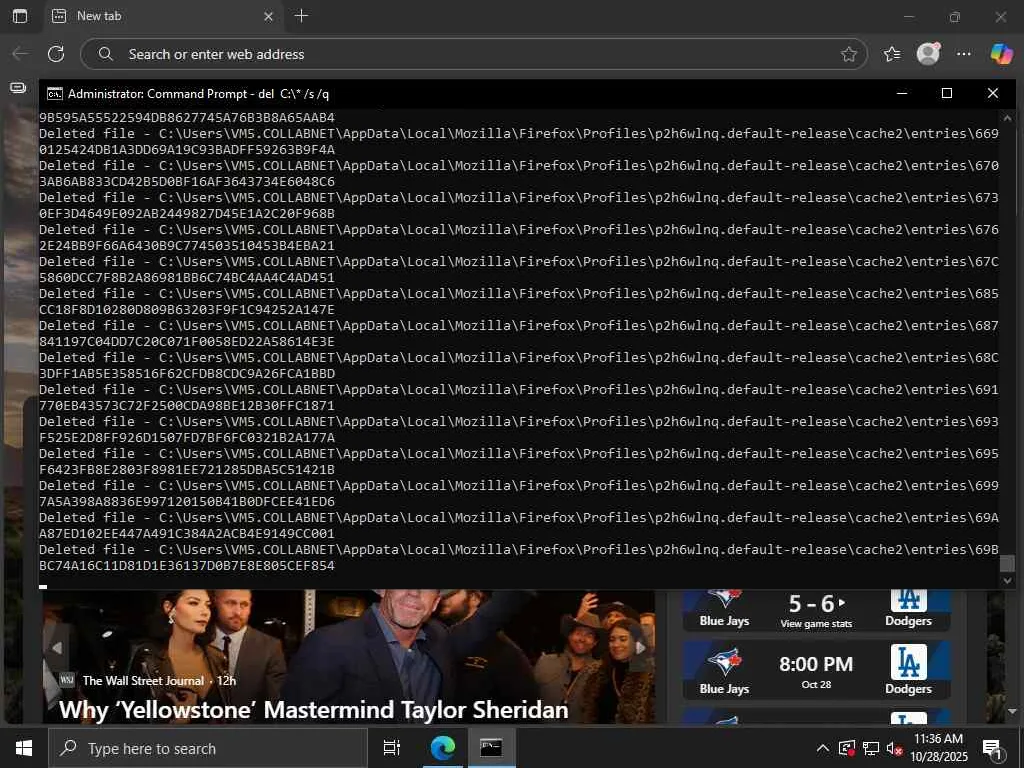This screenshot has width=1024, height=768.
Task: Maximize the Command Prompt window
Action: pos(947,93)
